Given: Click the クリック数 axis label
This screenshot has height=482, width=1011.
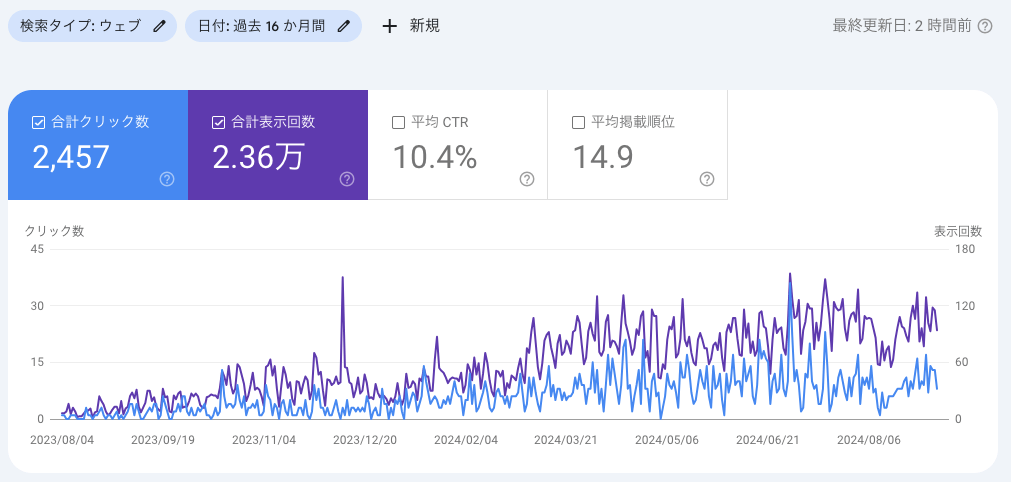Looking at the screenshot, I should tap(54, 231).
